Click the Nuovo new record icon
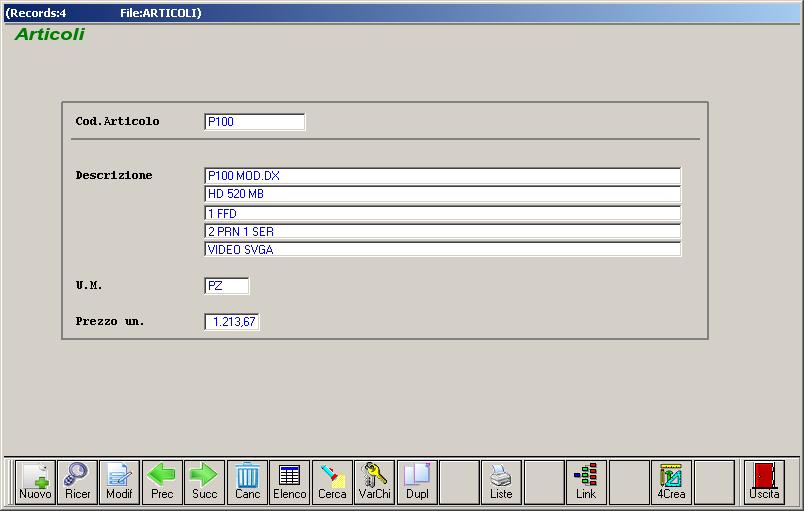 [35, 481]
